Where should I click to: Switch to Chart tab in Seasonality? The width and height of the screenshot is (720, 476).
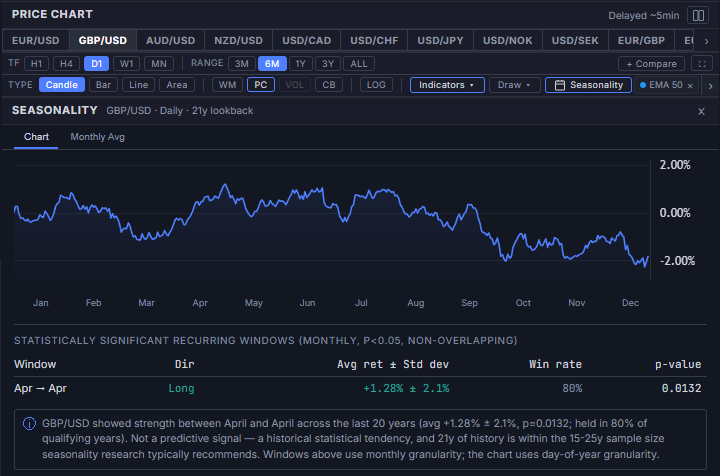coord(36,137)
